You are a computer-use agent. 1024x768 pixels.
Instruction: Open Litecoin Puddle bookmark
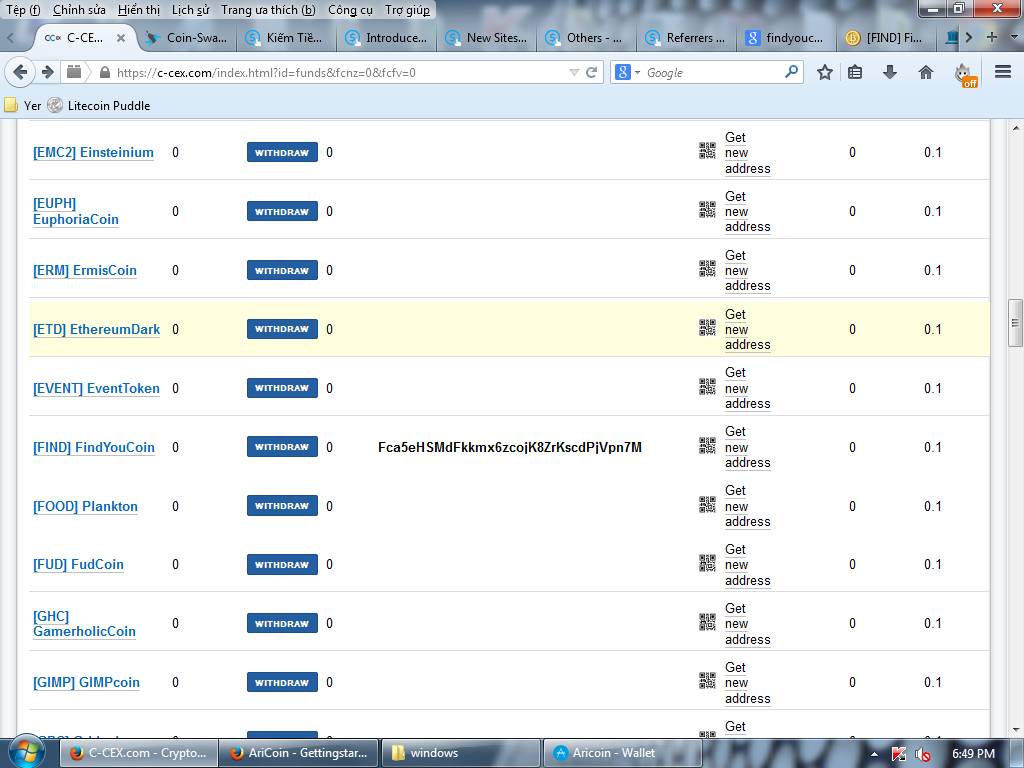click(99, 105)
